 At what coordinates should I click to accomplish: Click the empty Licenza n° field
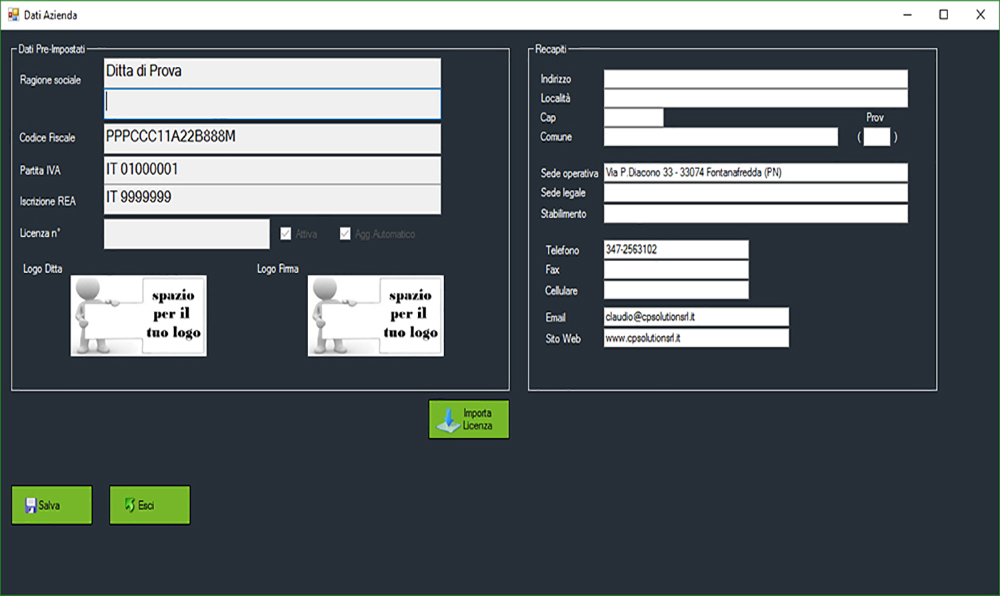click(186, 234)
